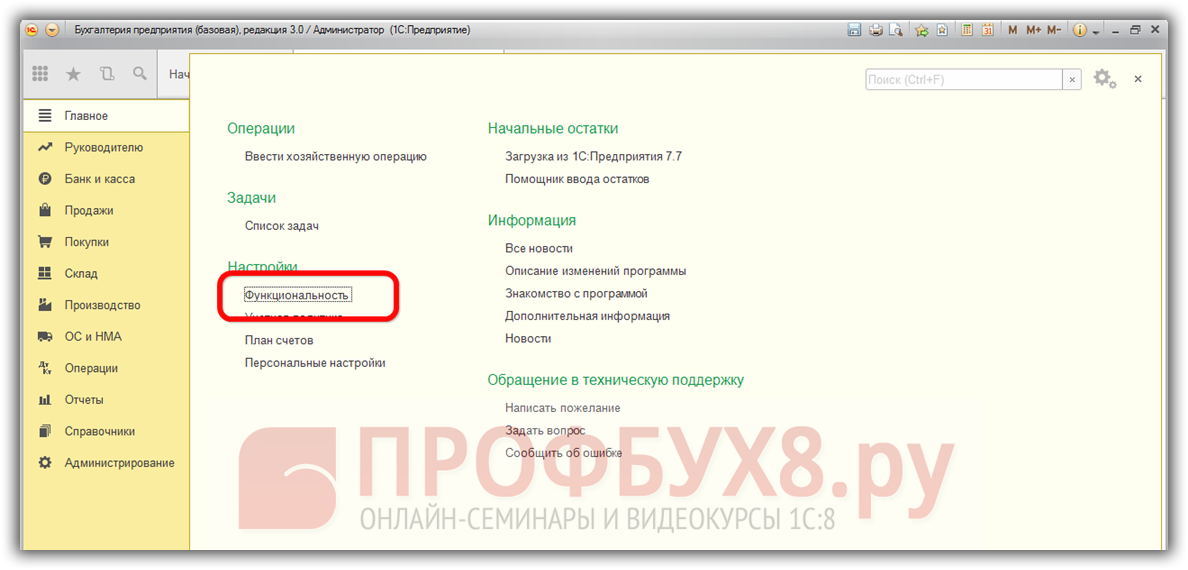Expand the arrow next to Info icon
Image resolution: width=1188 pixels, height=570 pixels.
(1096, 32)
